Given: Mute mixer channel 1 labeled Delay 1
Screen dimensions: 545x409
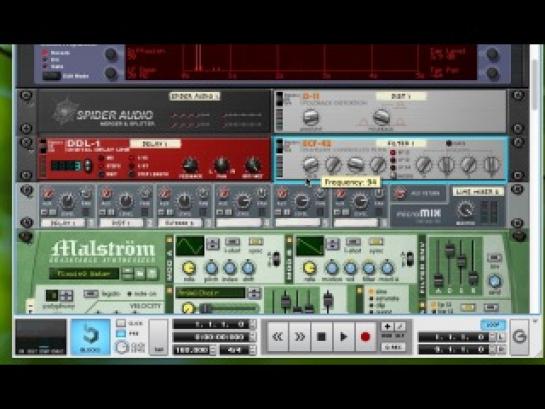Looking at the screenshot, I should (x=45, y=212).
